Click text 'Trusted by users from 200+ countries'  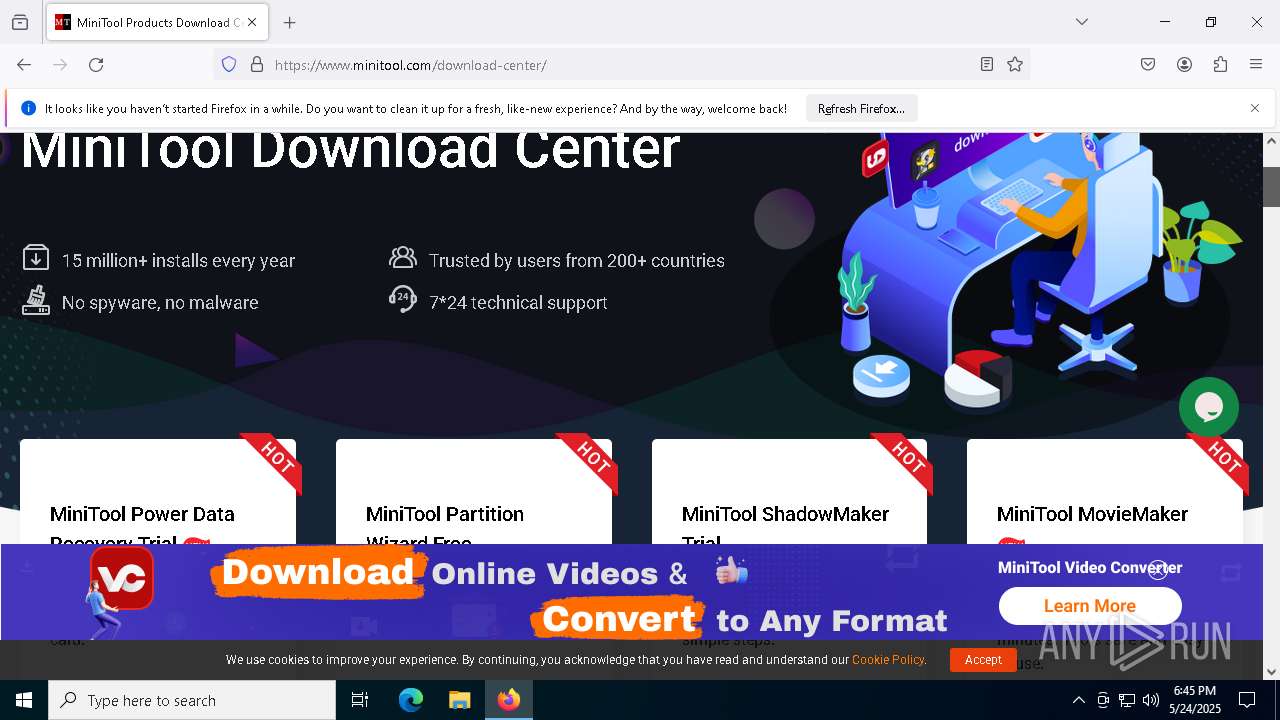coord(577,260)
